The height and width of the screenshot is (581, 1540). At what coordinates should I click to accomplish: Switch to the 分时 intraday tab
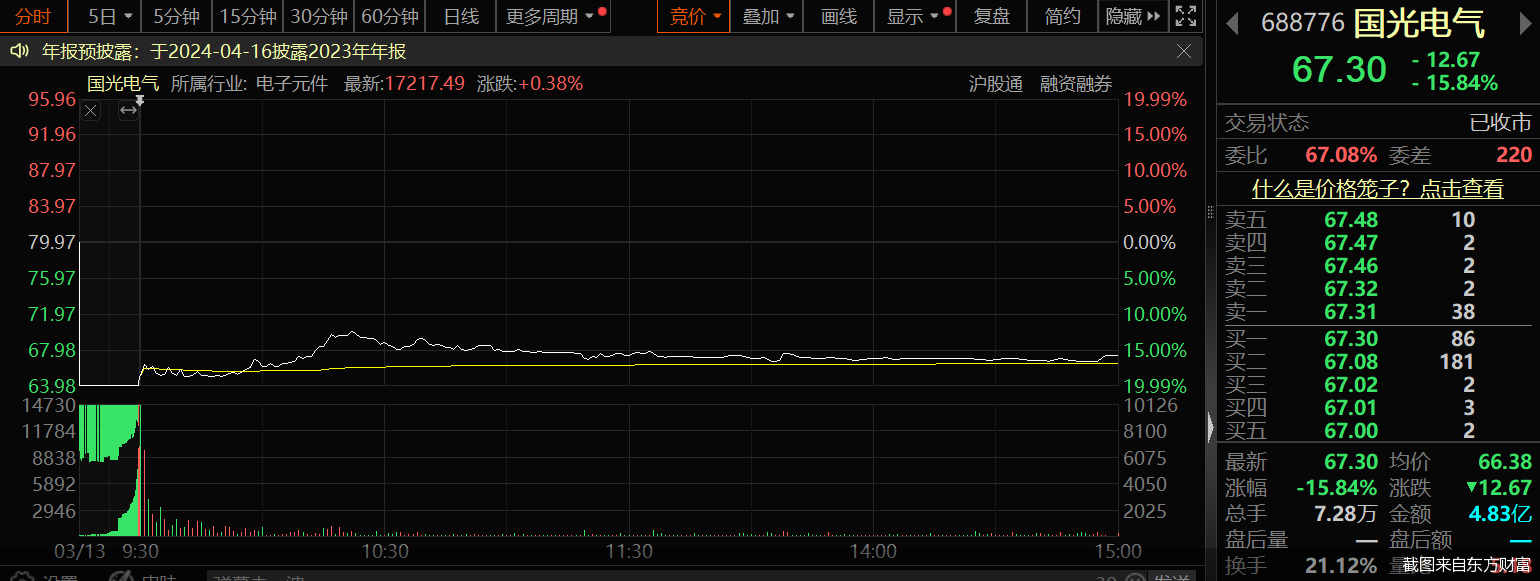[32, 16]
